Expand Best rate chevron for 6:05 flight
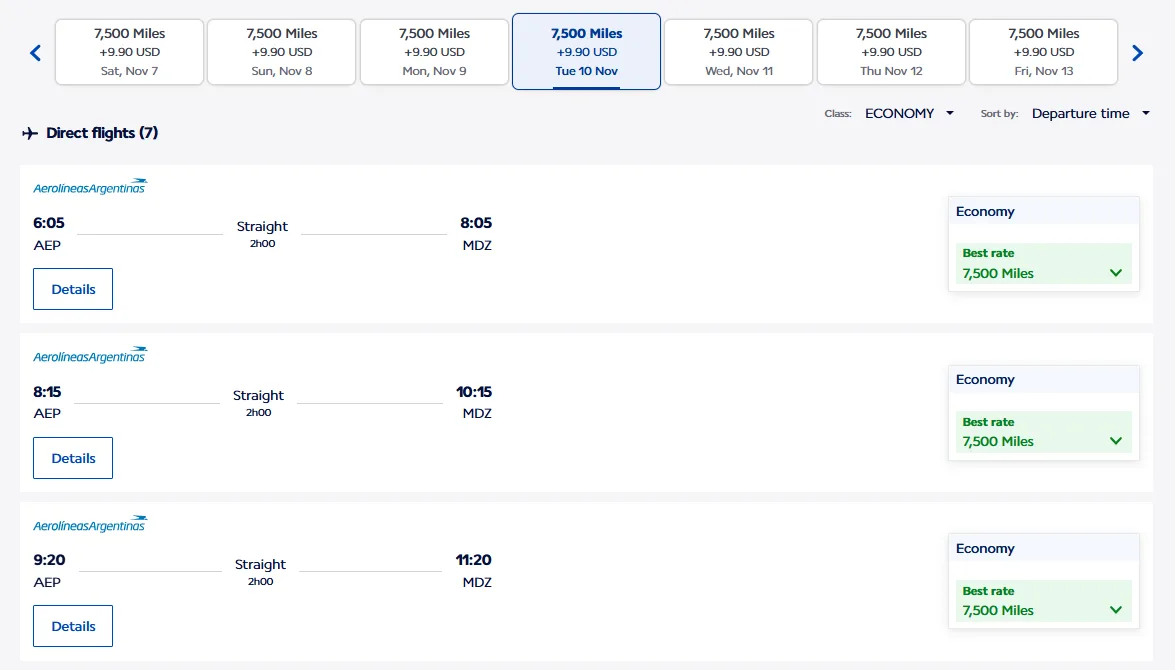Viewport: 1175px width, 670px height. (x=1116, y=273)
